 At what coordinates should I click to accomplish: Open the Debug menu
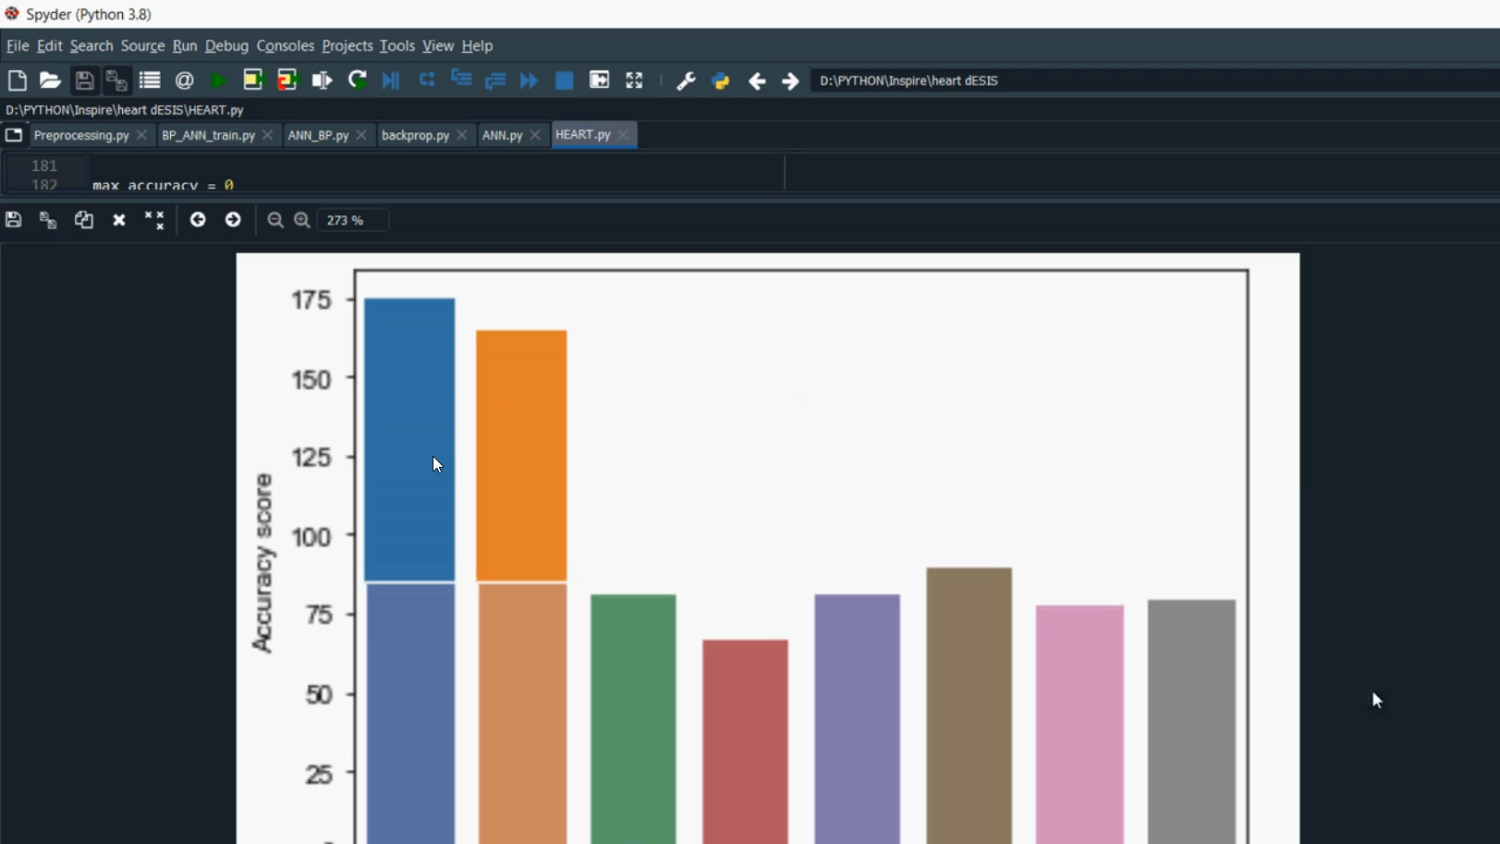tap(226, 46)
